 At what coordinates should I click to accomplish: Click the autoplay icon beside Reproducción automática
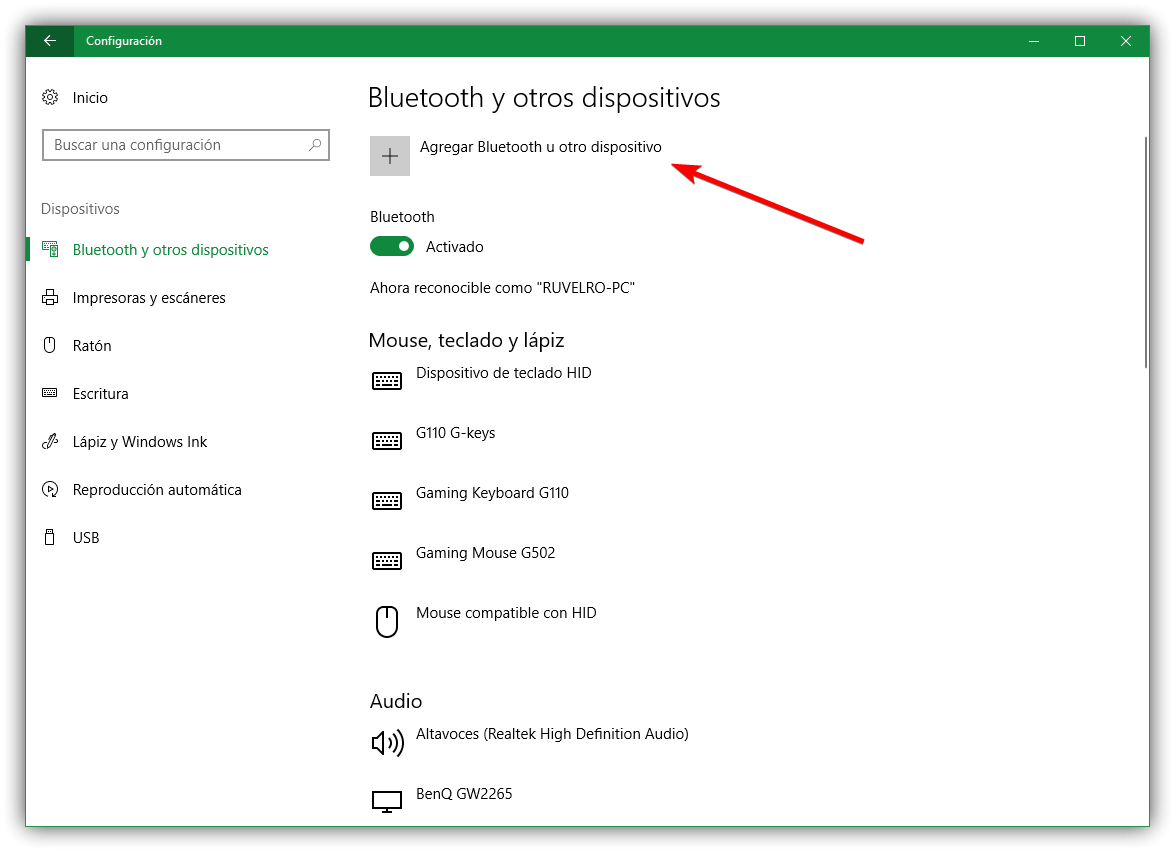point(50,489)
